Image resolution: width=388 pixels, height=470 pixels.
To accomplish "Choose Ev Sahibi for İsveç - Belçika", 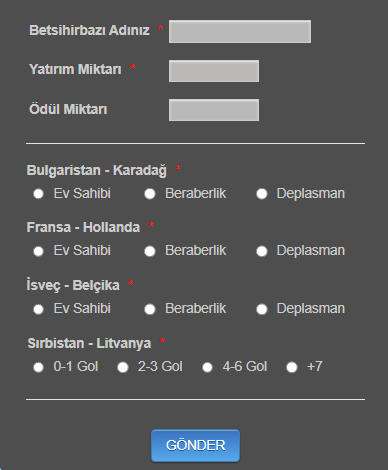I will [x=38, y=309].
